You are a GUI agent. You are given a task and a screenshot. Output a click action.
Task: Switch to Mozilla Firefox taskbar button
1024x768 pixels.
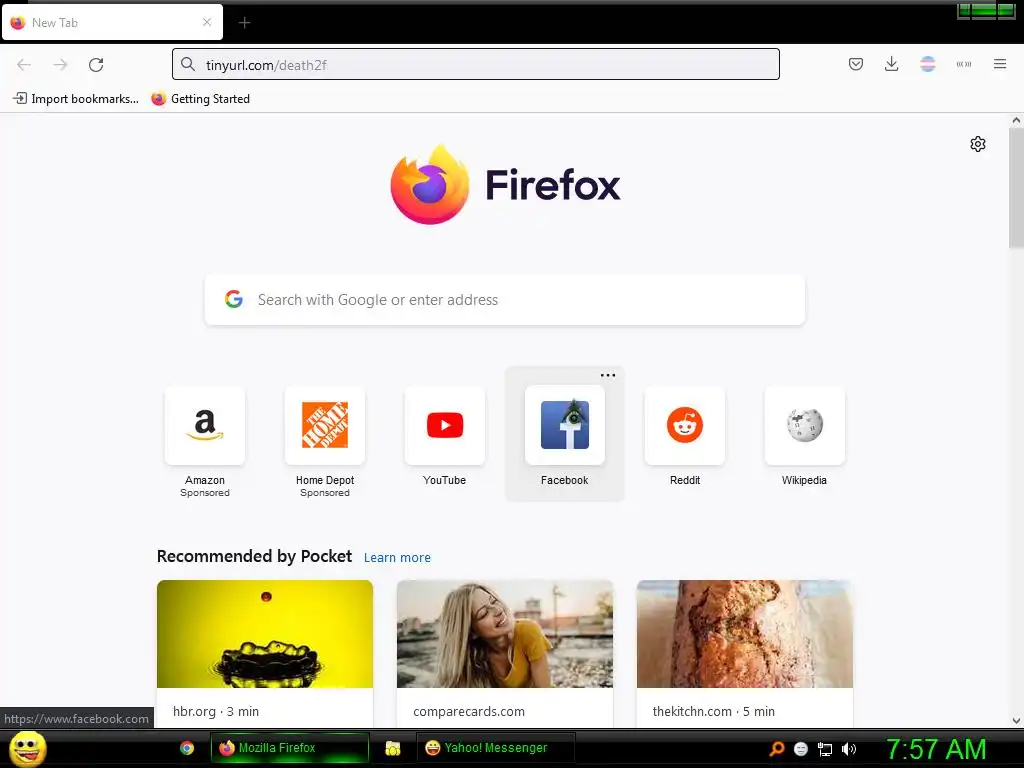point(290,748)
